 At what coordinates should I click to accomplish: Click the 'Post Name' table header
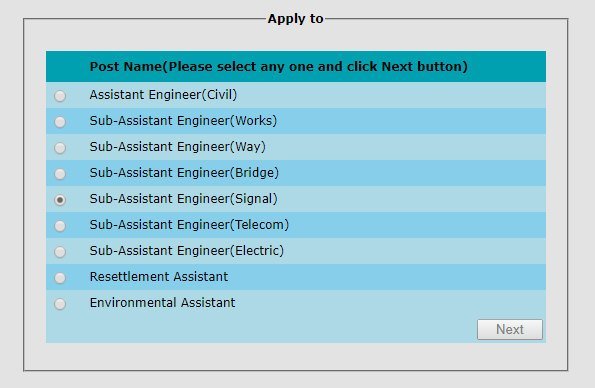[279, 67]
